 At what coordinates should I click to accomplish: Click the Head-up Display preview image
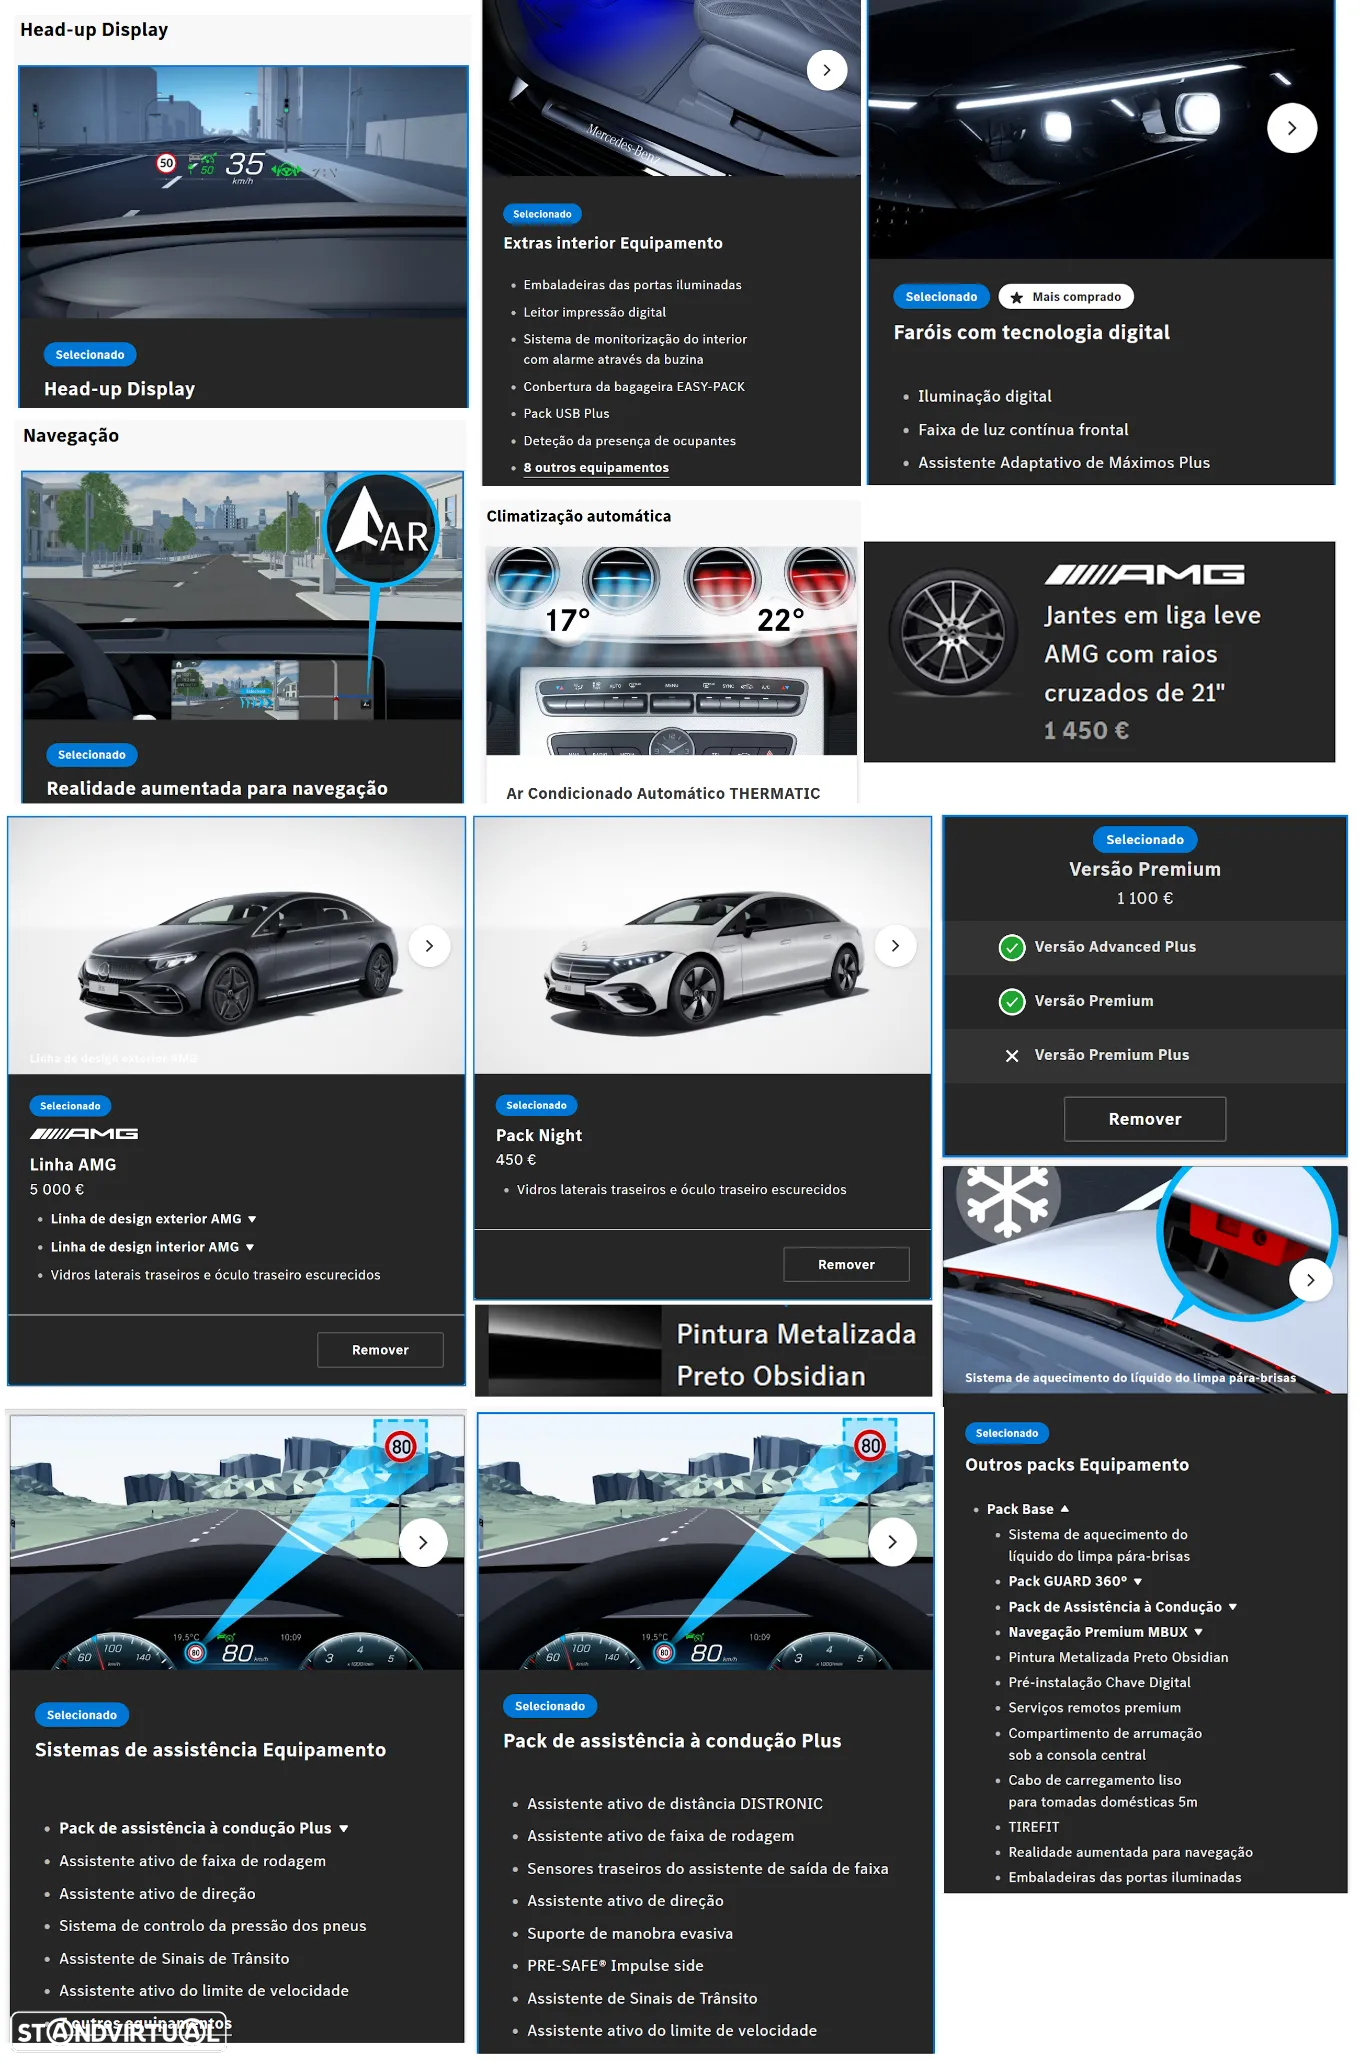(x=243, y=193)
